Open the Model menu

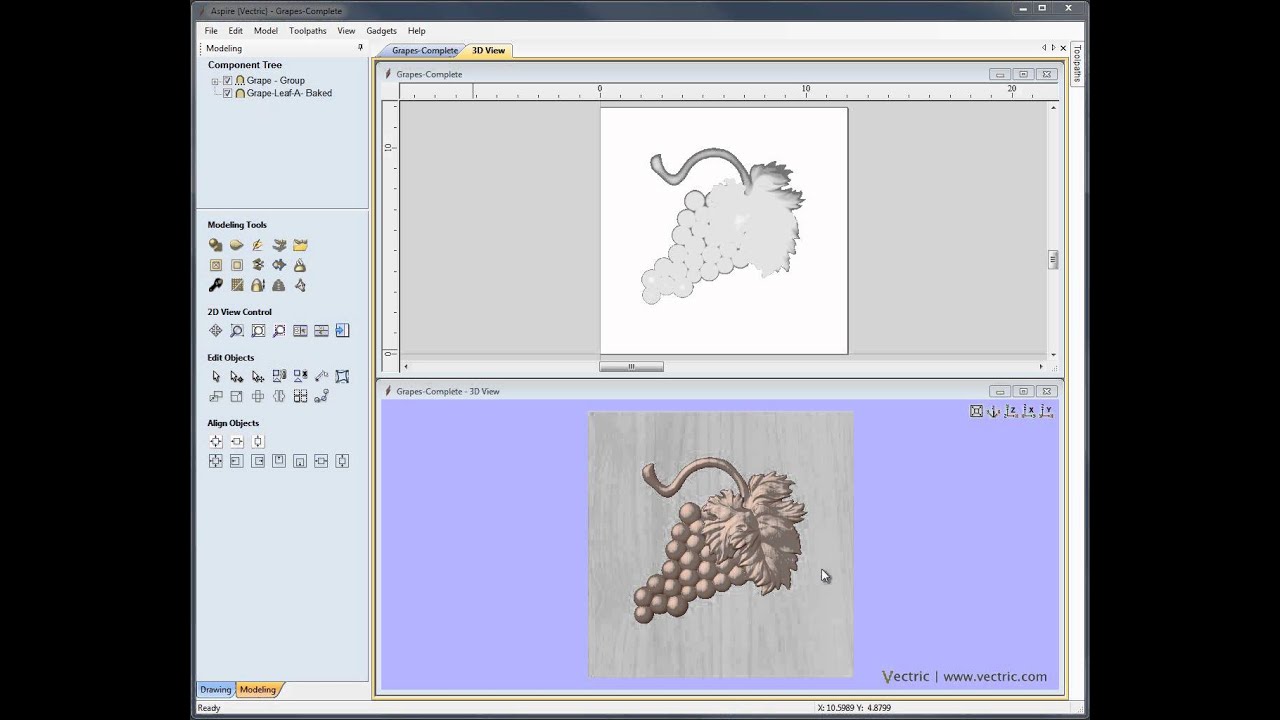pyautogui.click(x=265, y=31)
